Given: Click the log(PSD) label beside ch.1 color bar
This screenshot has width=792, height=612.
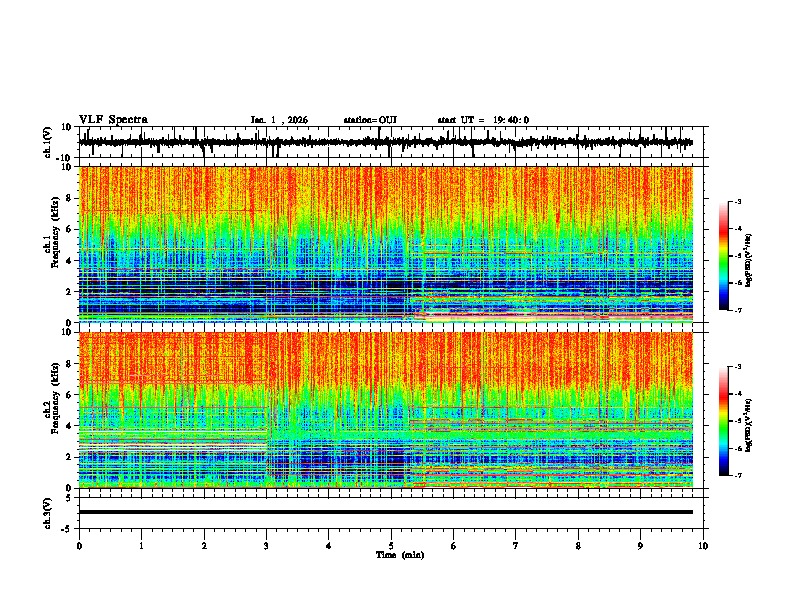Looking at the screenshot, I should [749, 260].
